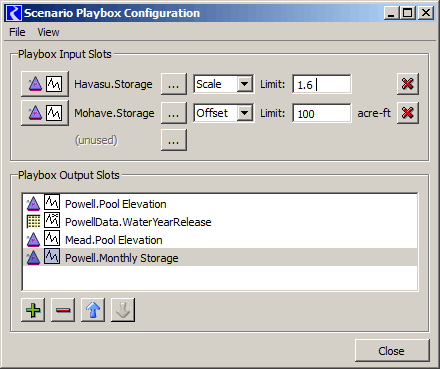Move selected output slot up with the blue arrow
This screenshot has height=369, width=440.
(93, 310)
